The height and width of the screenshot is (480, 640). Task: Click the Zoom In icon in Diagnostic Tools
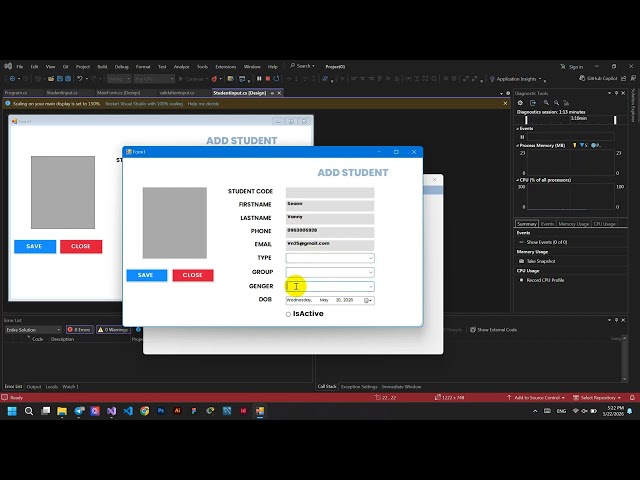point(546,103)
